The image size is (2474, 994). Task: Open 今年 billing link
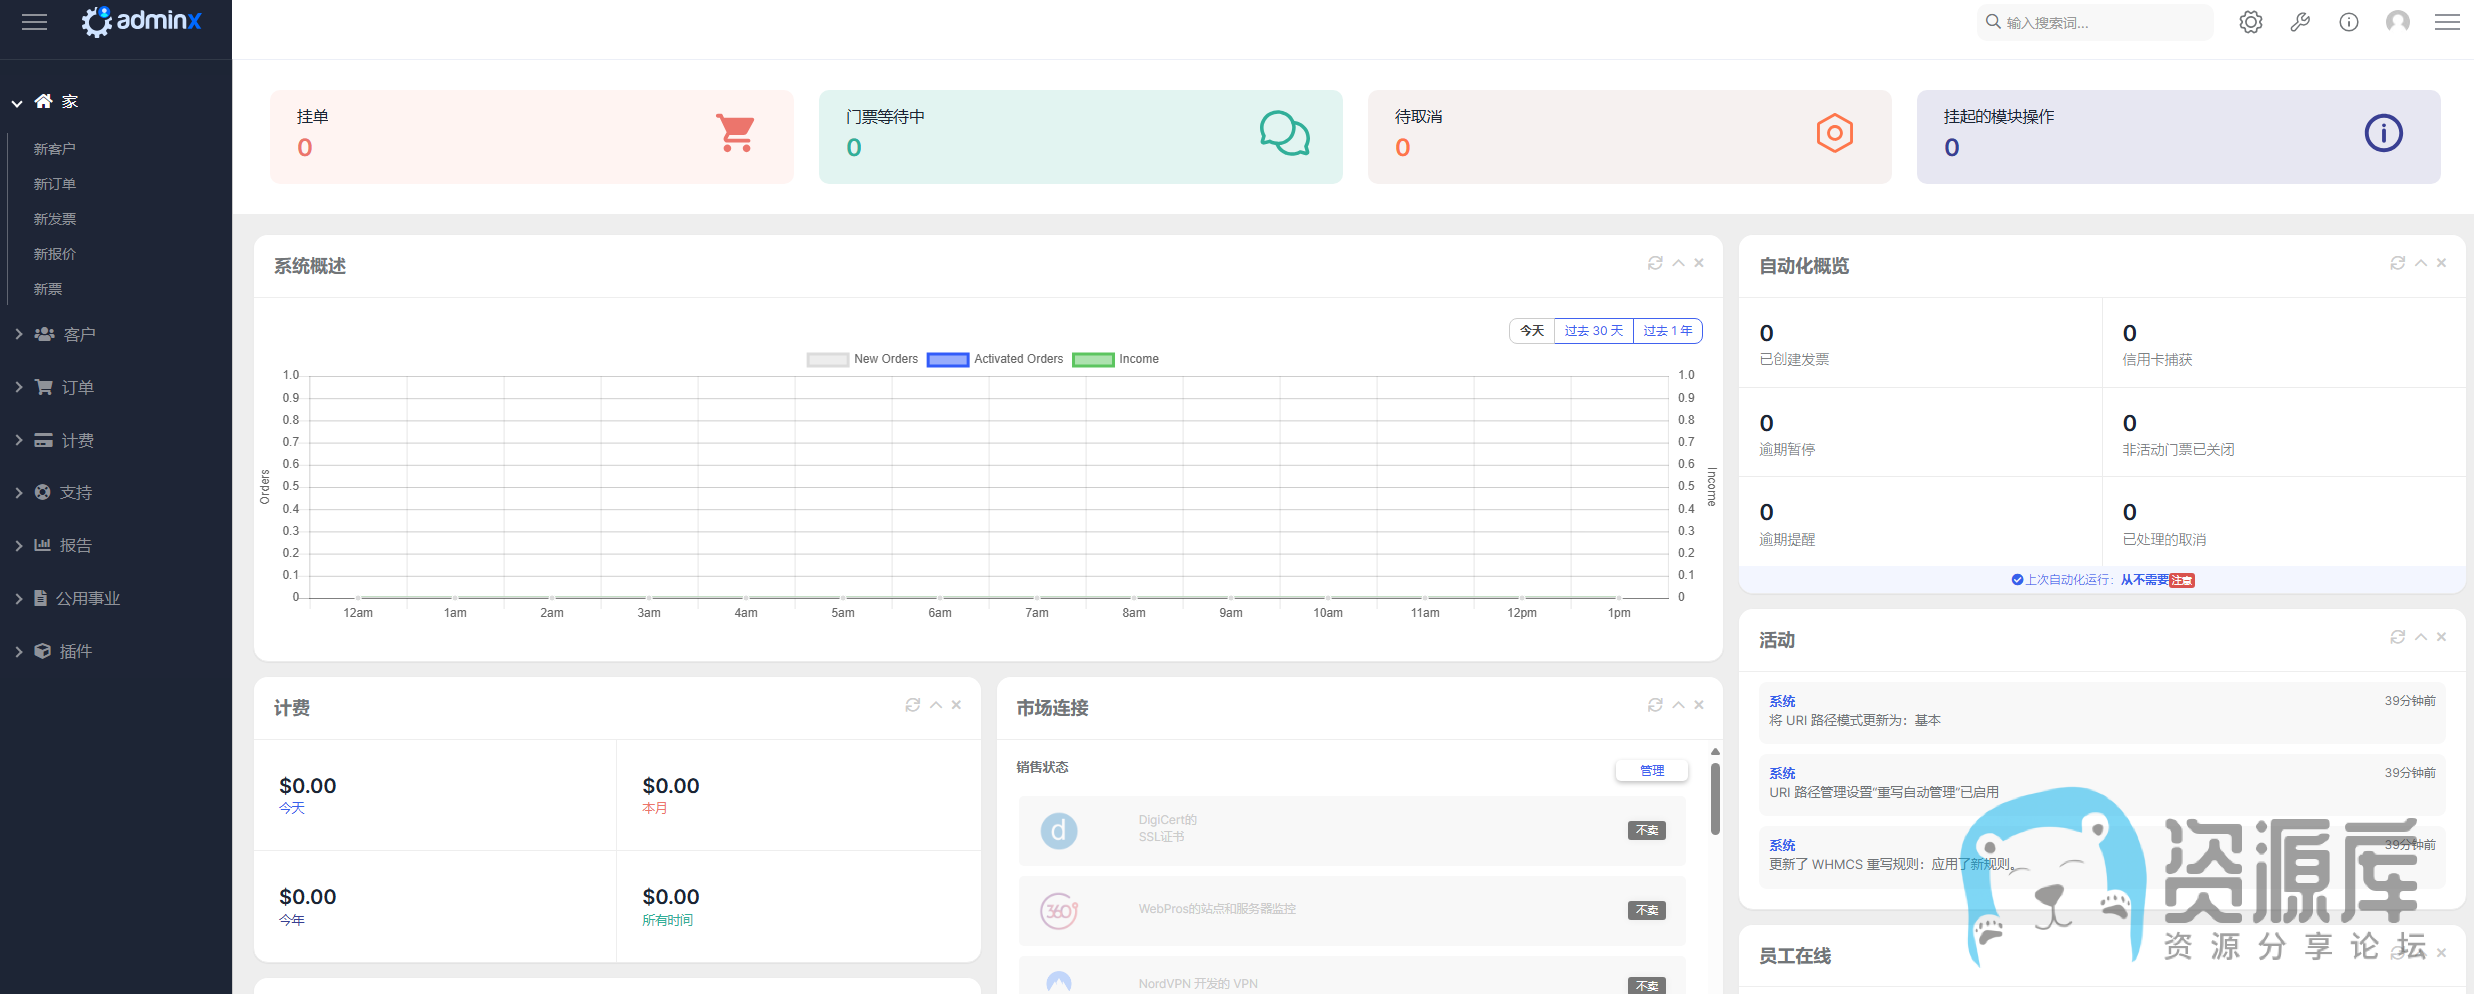pos(292,920)
